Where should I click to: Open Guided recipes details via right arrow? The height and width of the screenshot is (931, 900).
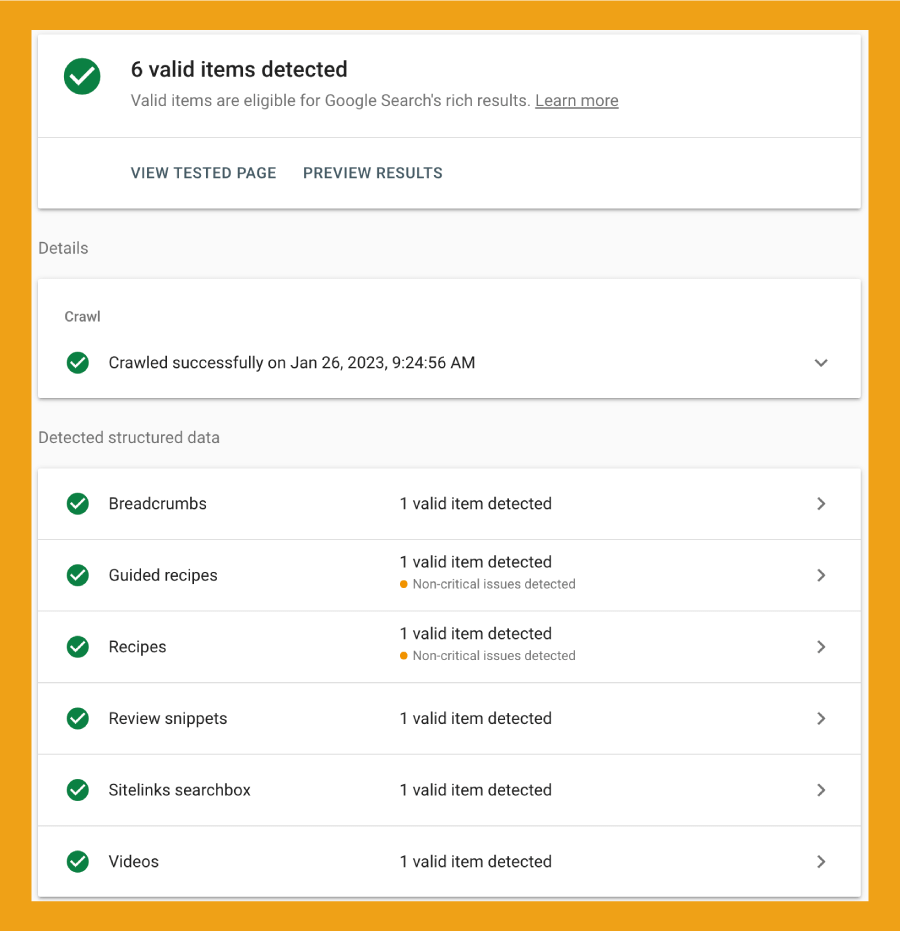(821, 575)
